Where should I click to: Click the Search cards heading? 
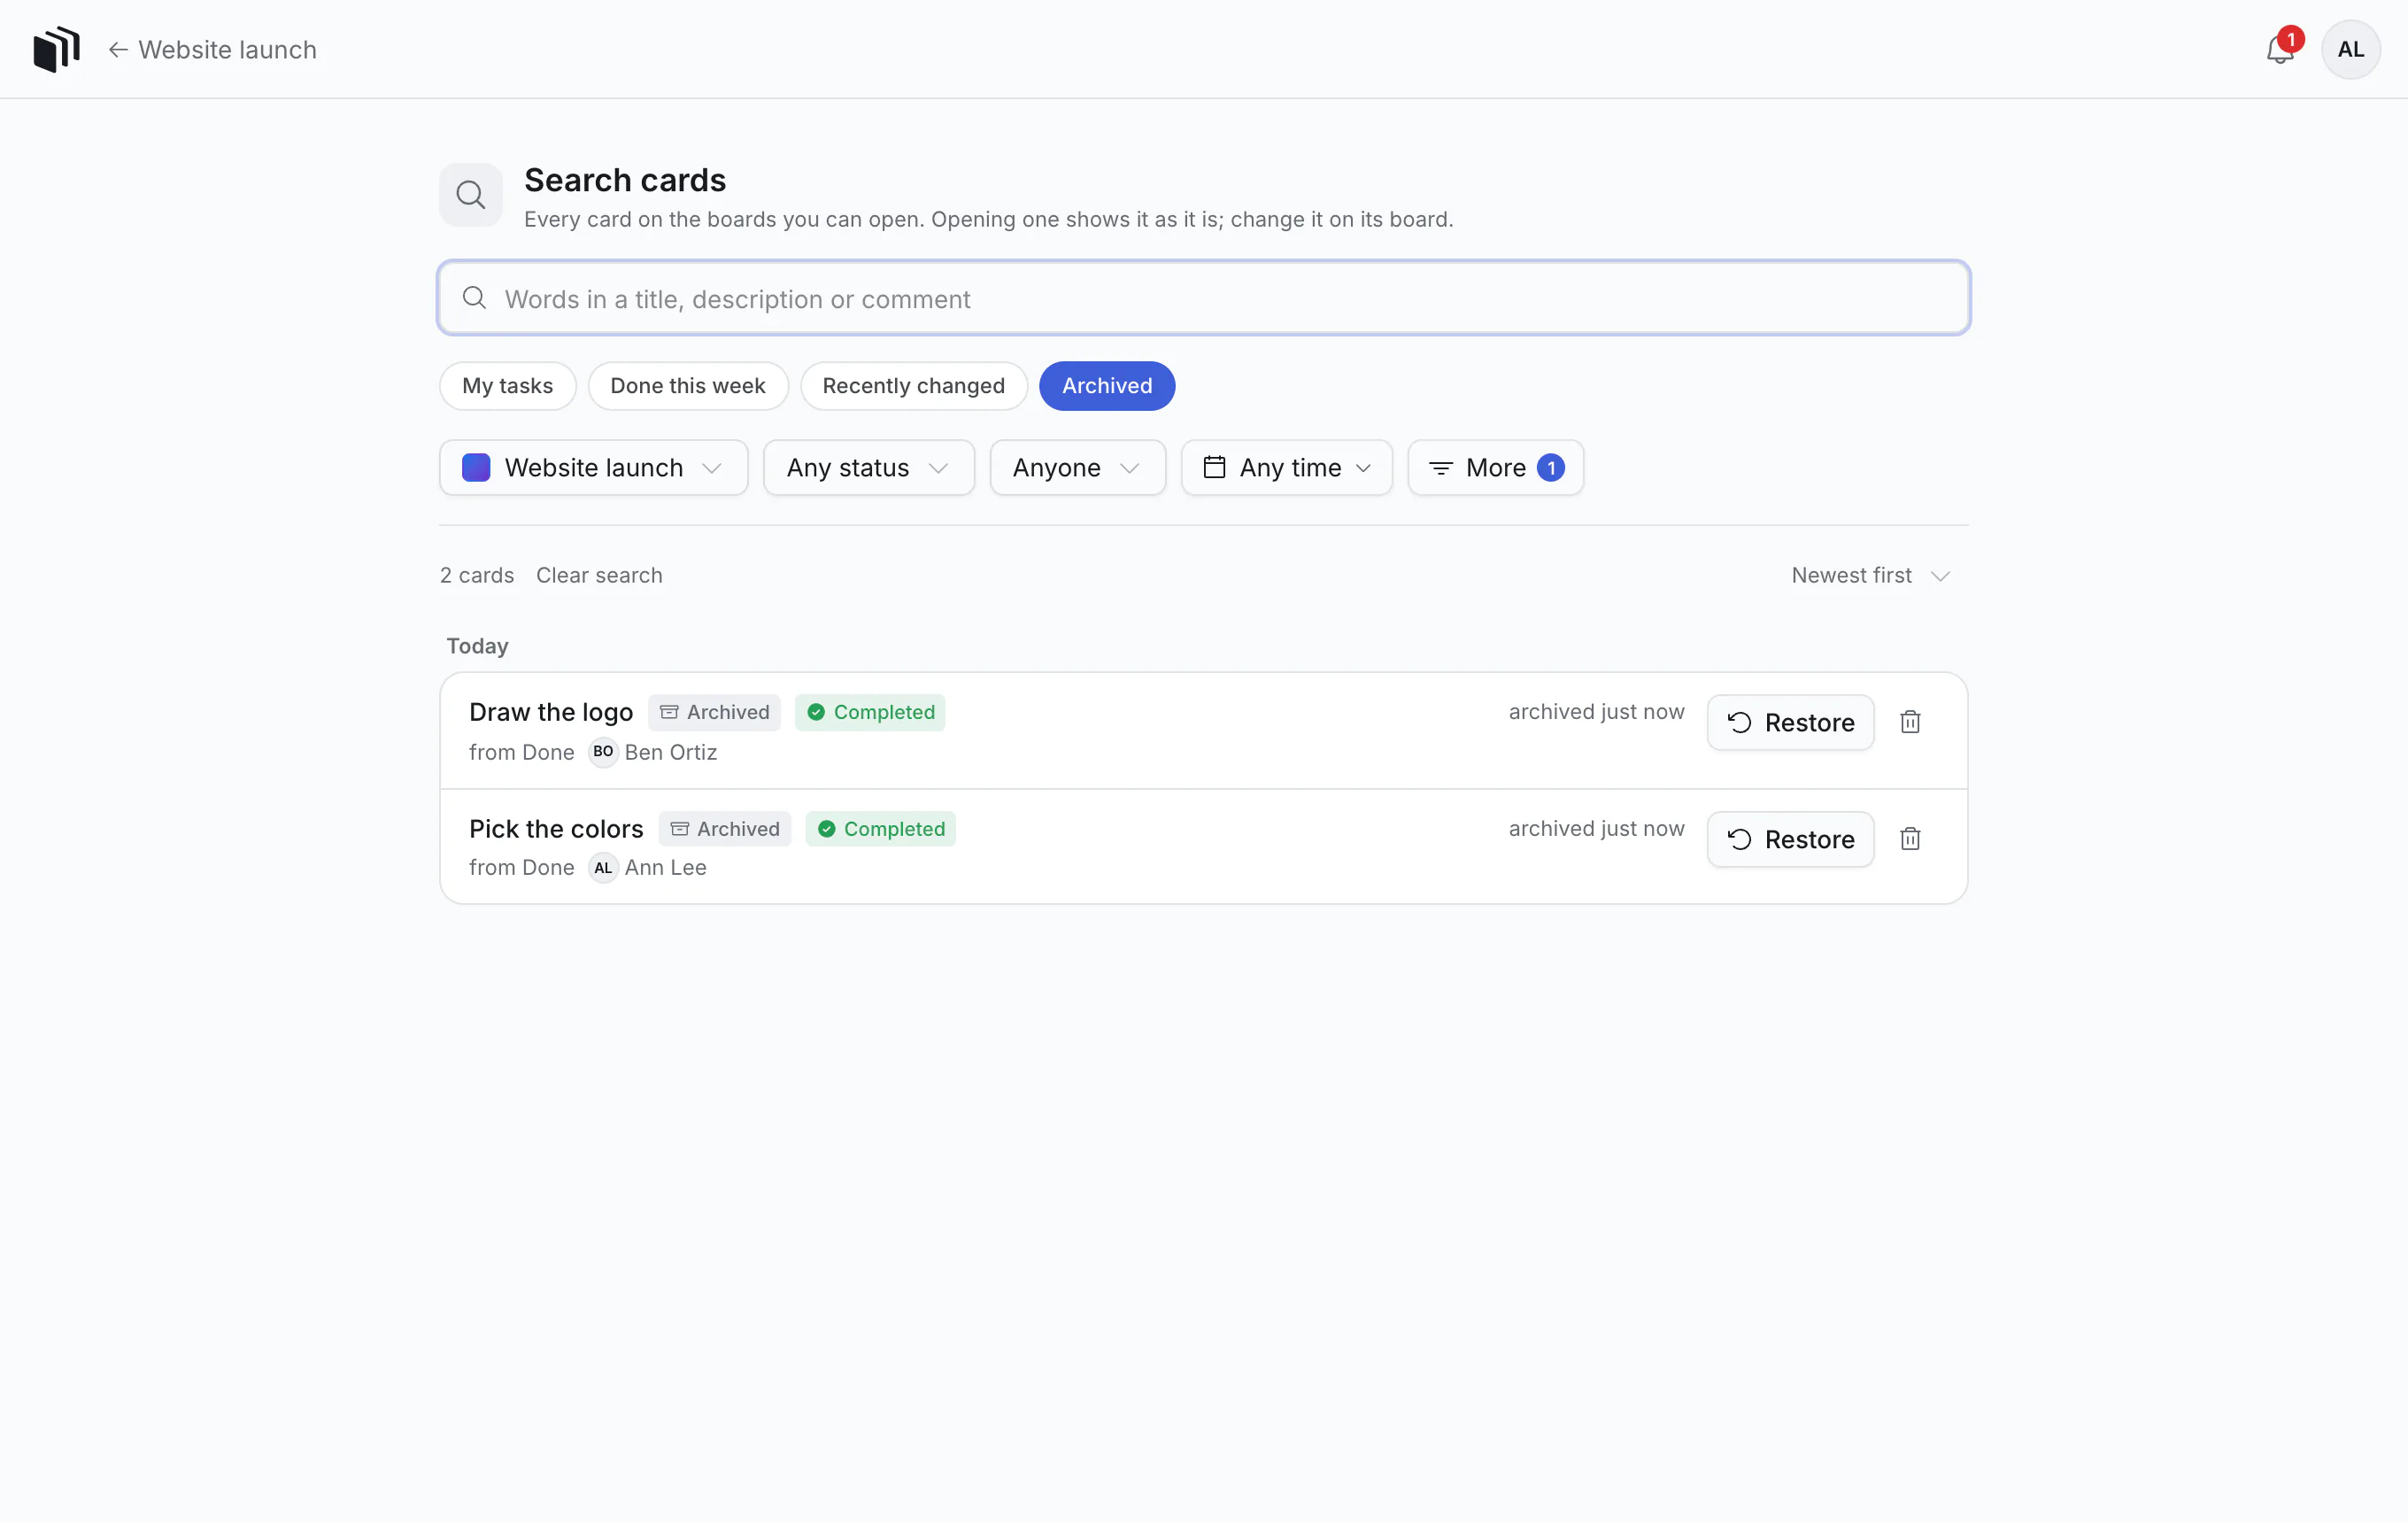625,180
